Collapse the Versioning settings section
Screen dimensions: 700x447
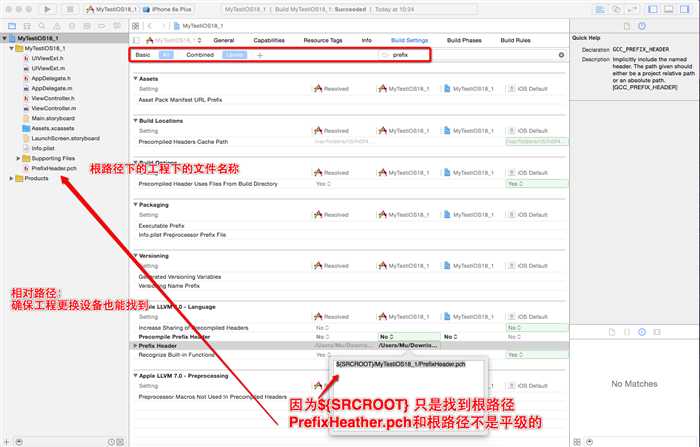[135, 255]
